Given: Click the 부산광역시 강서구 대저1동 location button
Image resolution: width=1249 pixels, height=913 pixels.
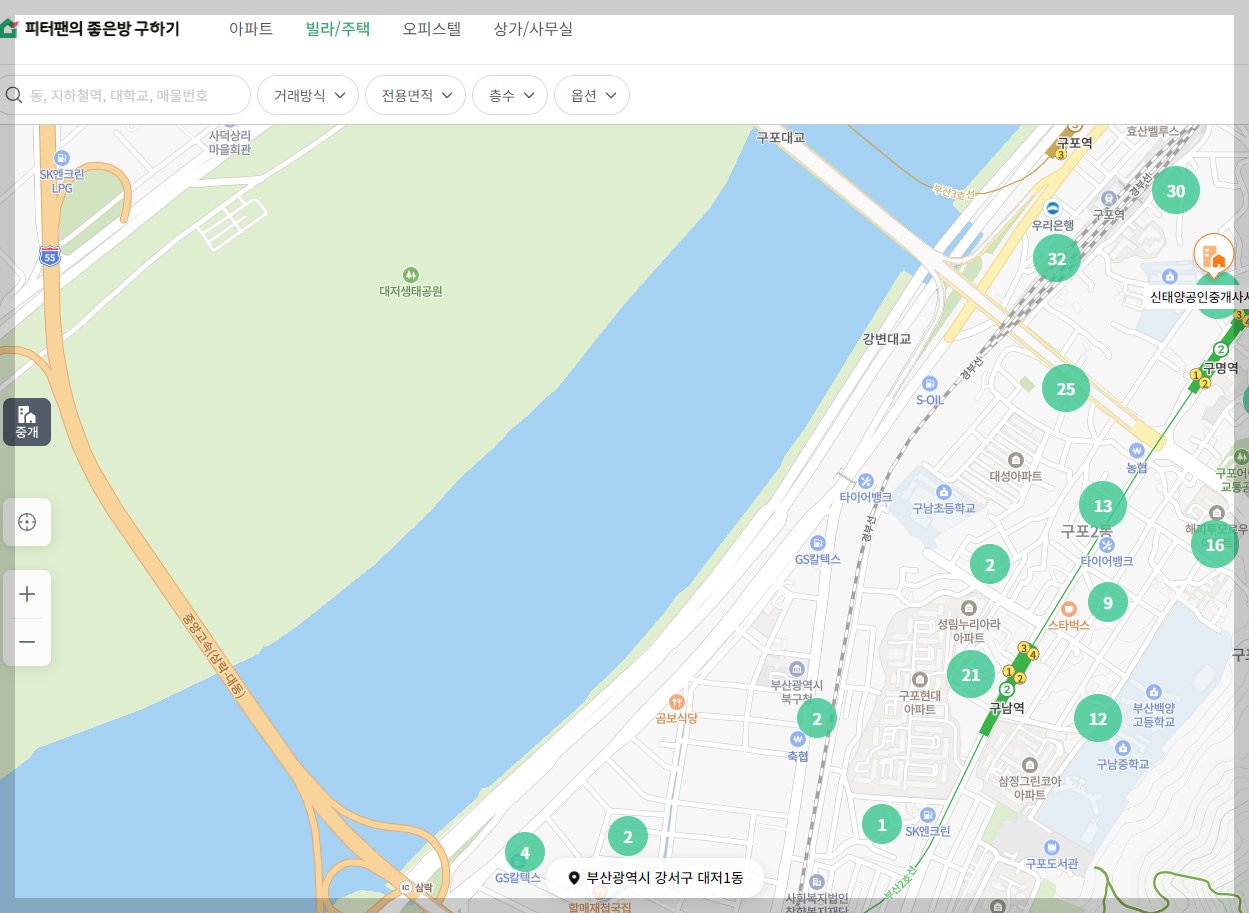Looking at the screenshot, I should [x=654, y=877].
